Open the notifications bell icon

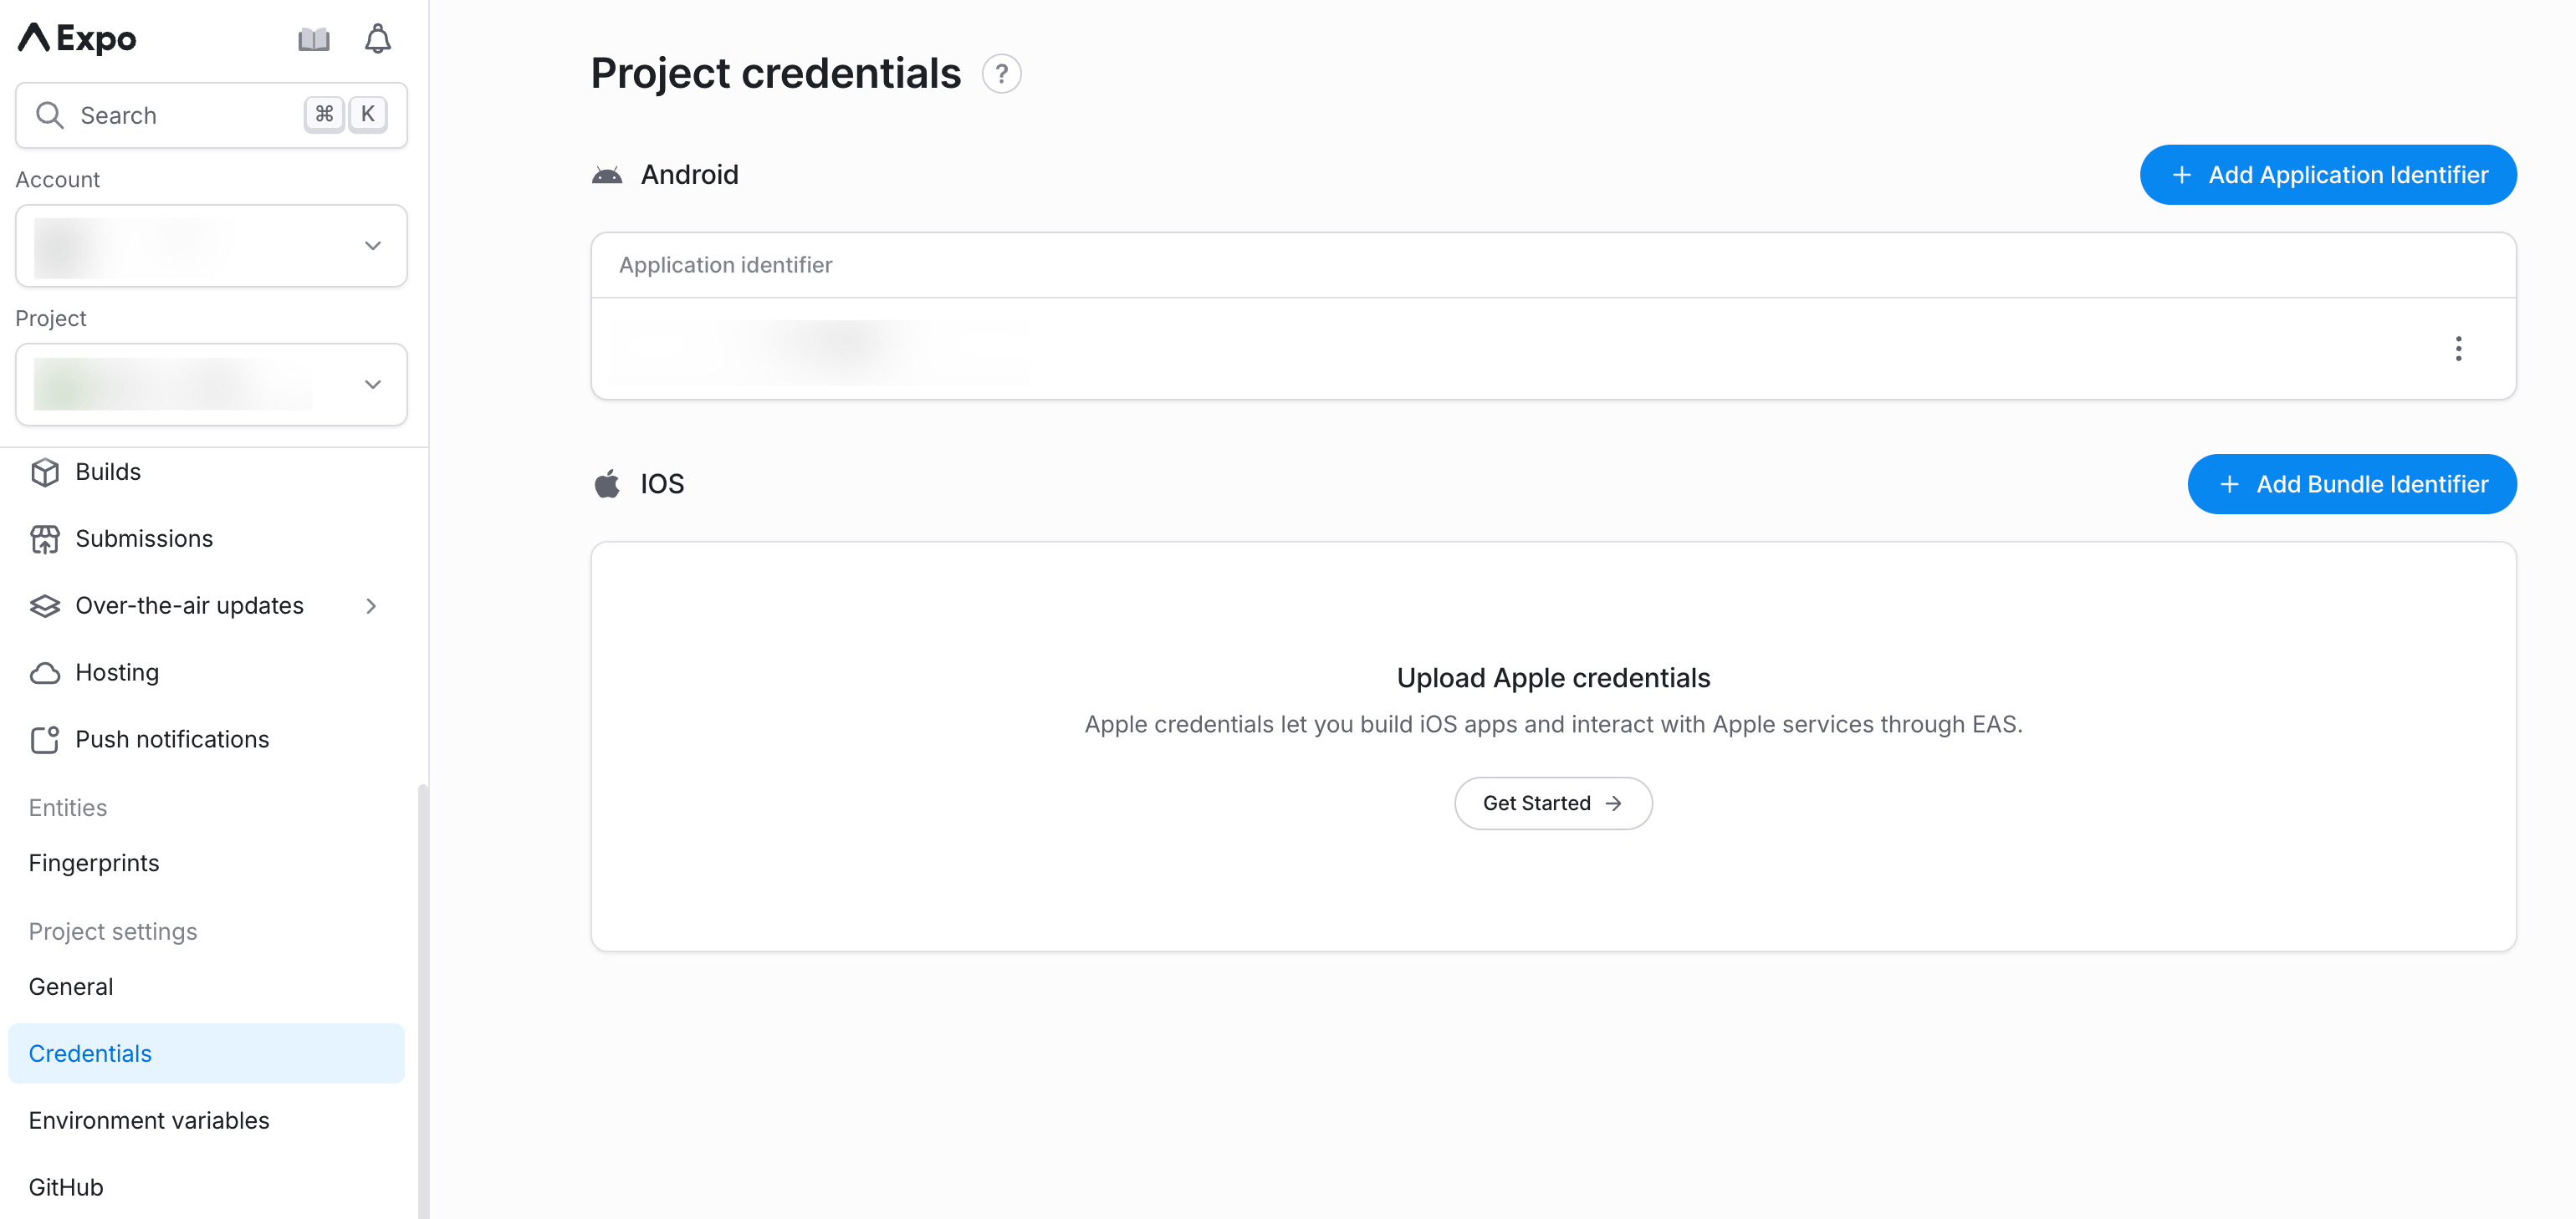tap(377, 38)
